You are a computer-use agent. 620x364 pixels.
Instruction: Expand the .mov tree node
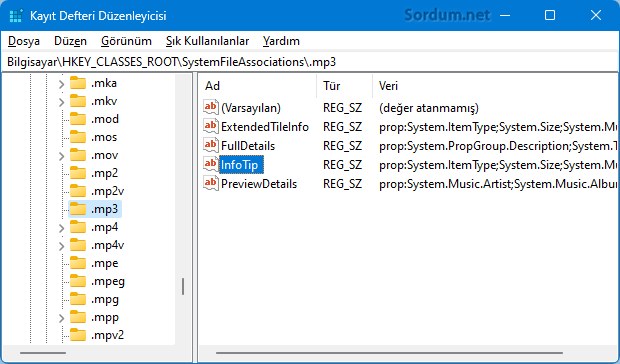(61, 156)
